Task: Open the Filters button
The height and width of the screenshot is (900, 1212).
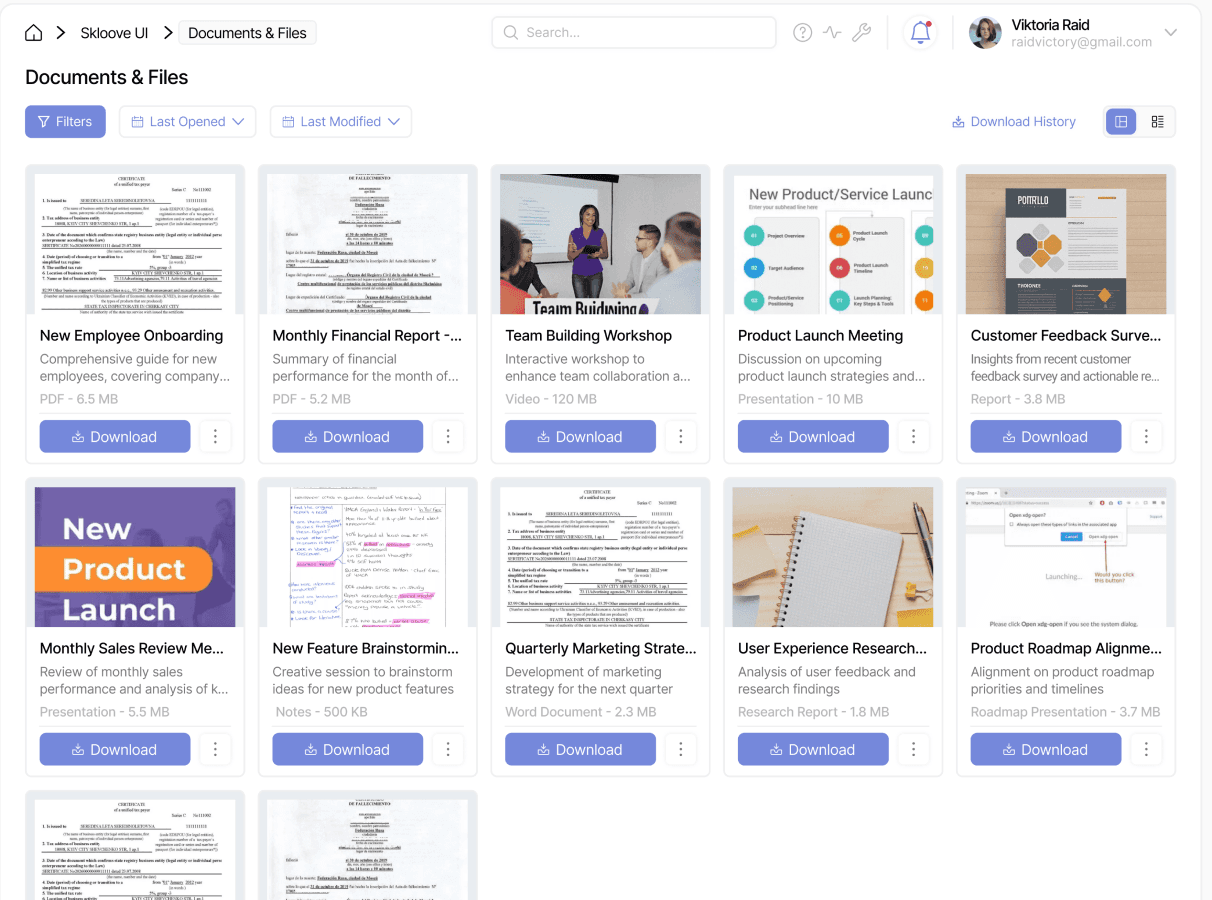Action: point(65,122)
